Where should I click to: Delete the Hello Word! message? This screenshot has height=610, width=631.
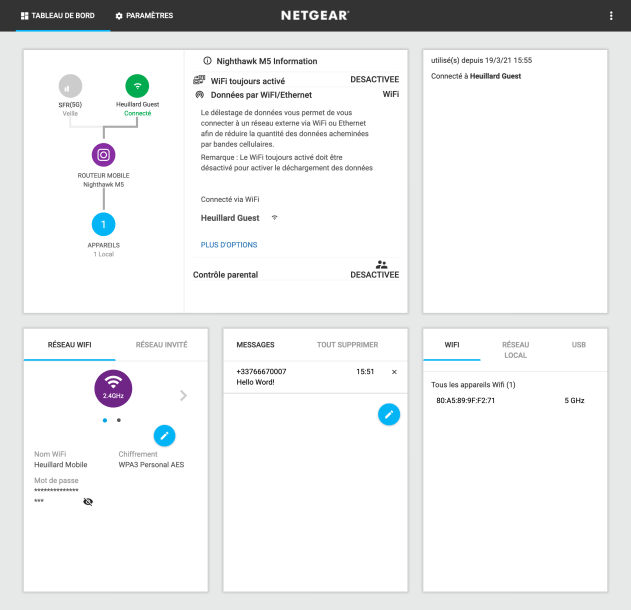[394, 372]
